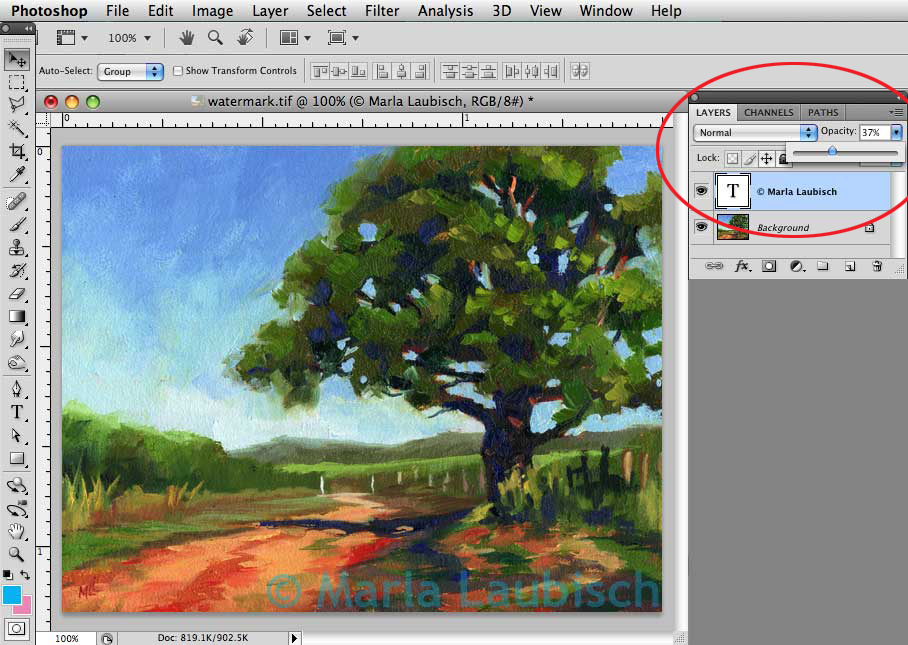Enable Show Transform Controls
Viewport: 908px width, 645px height.
(x=177, y=71)
